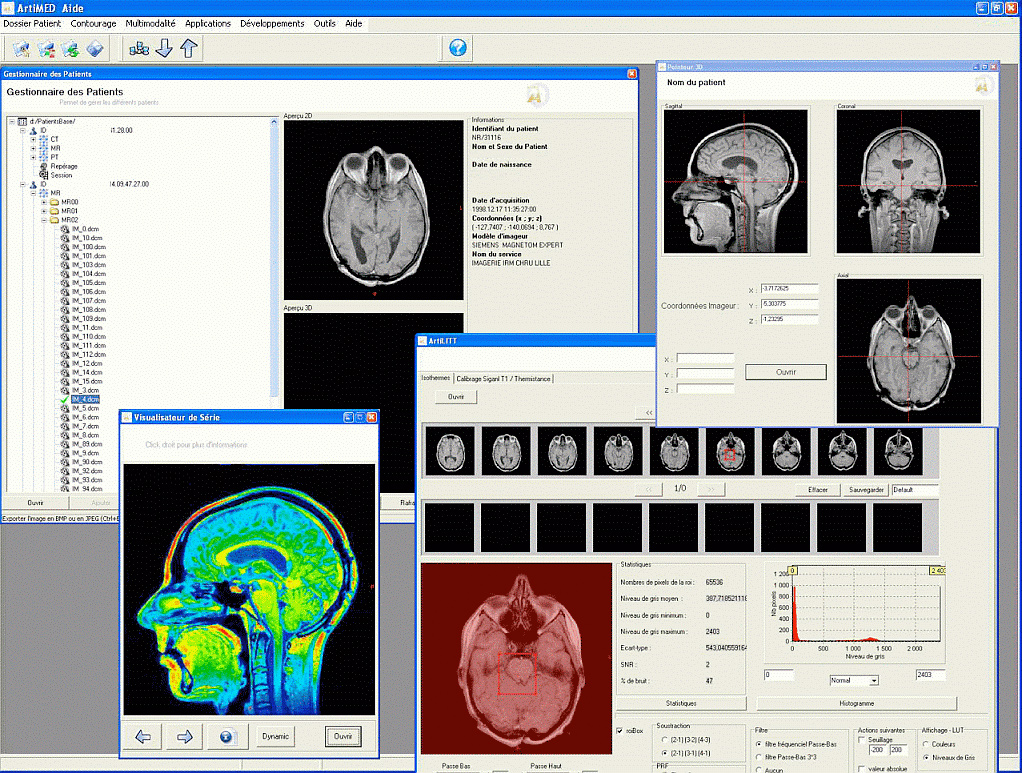Open the Dossier Patient menu
Screen dimensions: 1022x773
pyautogui.click(x=32, y=23)
